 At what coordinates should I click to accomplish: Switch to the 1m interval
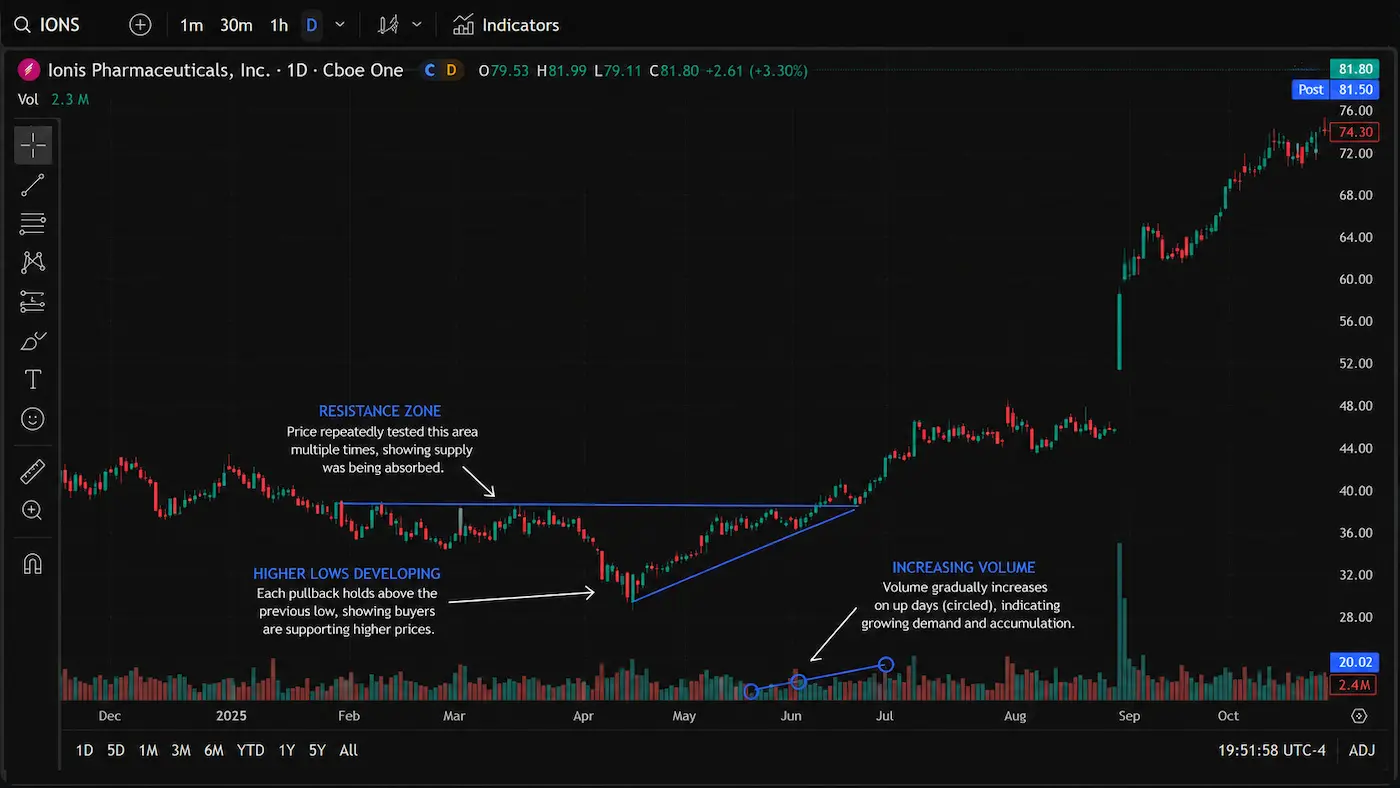click(x=191, y=25)
